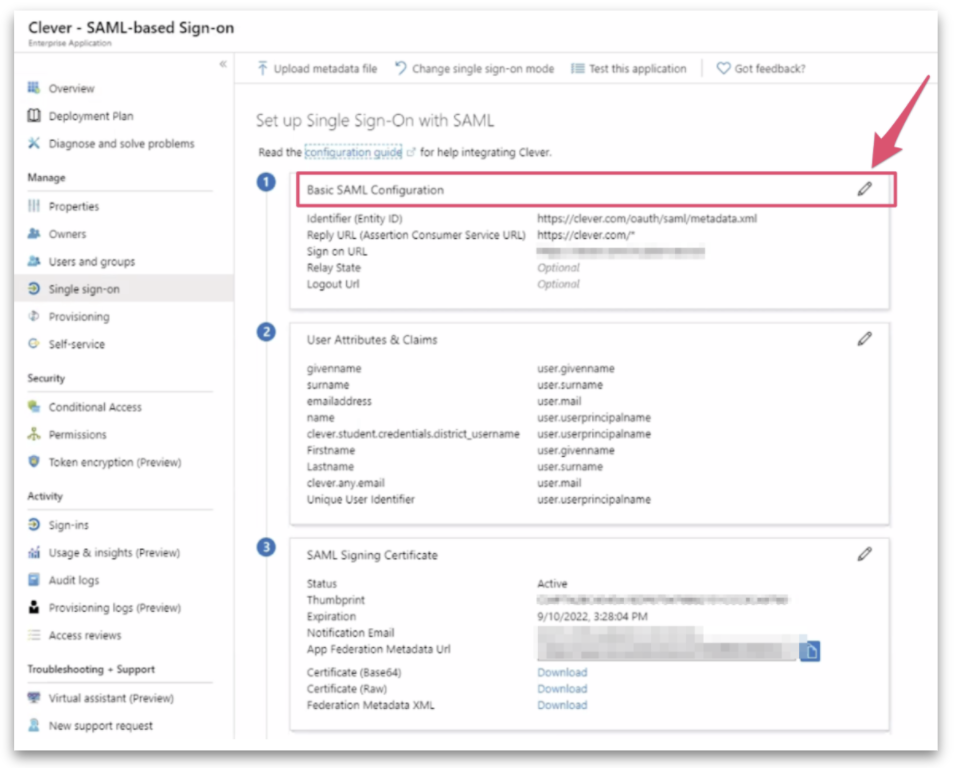Download the Federation Metadata XML
The height and width of the screenshot is (768, 956).
561,704
